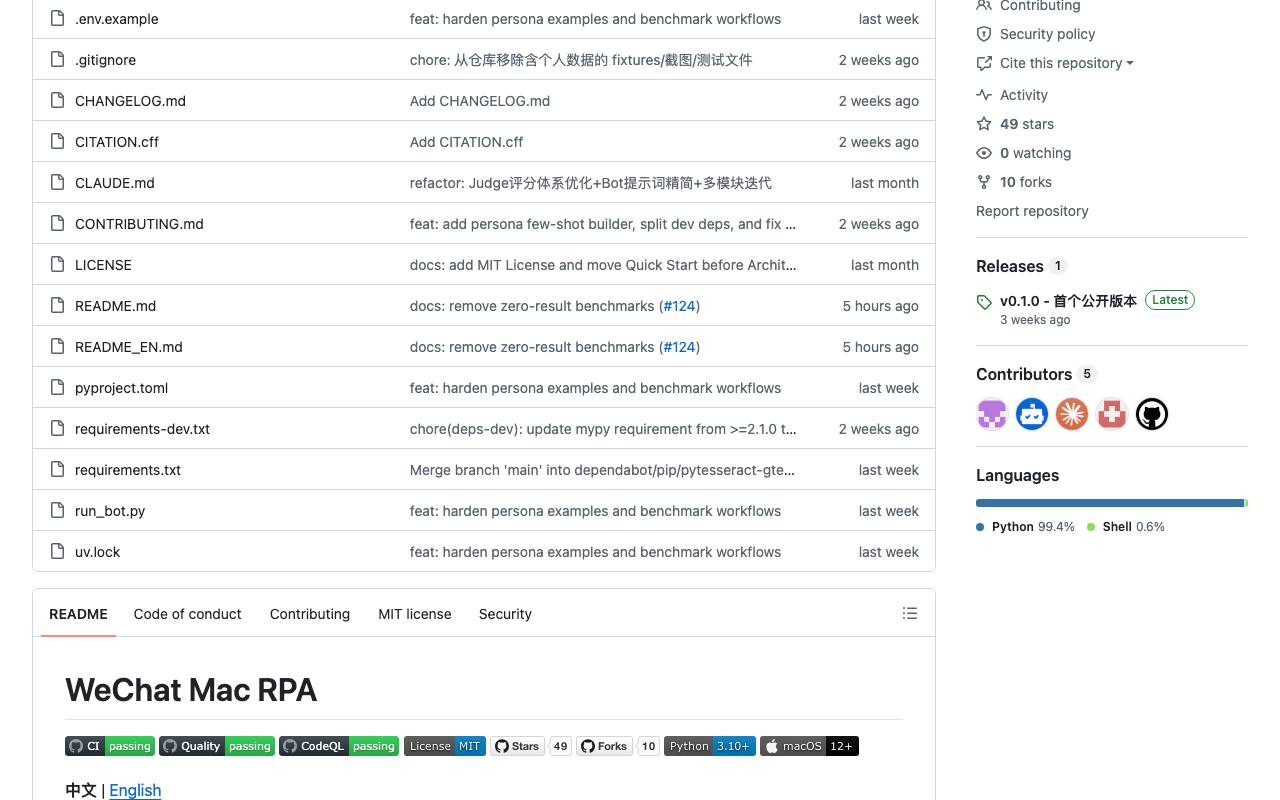Viewport: 1280px width, 800px height.
Task: Click the Python 3.10+ badge
Action: [710, 746]
